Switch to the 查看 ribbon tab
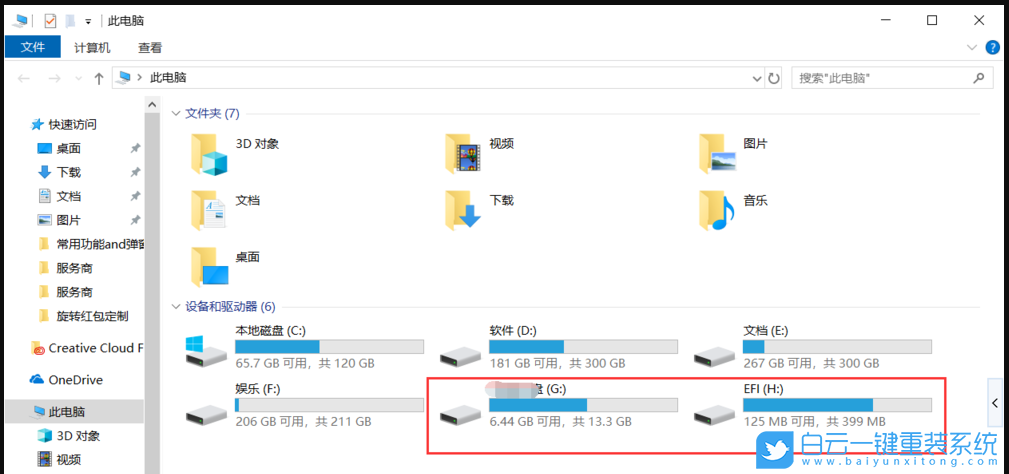1009x474 pixels. click(x=150, y=47)
